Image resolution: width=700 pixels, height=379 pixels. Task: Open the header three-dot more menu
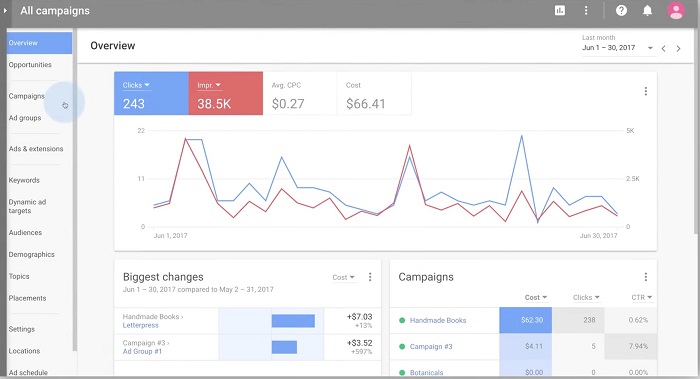[586, 10]
